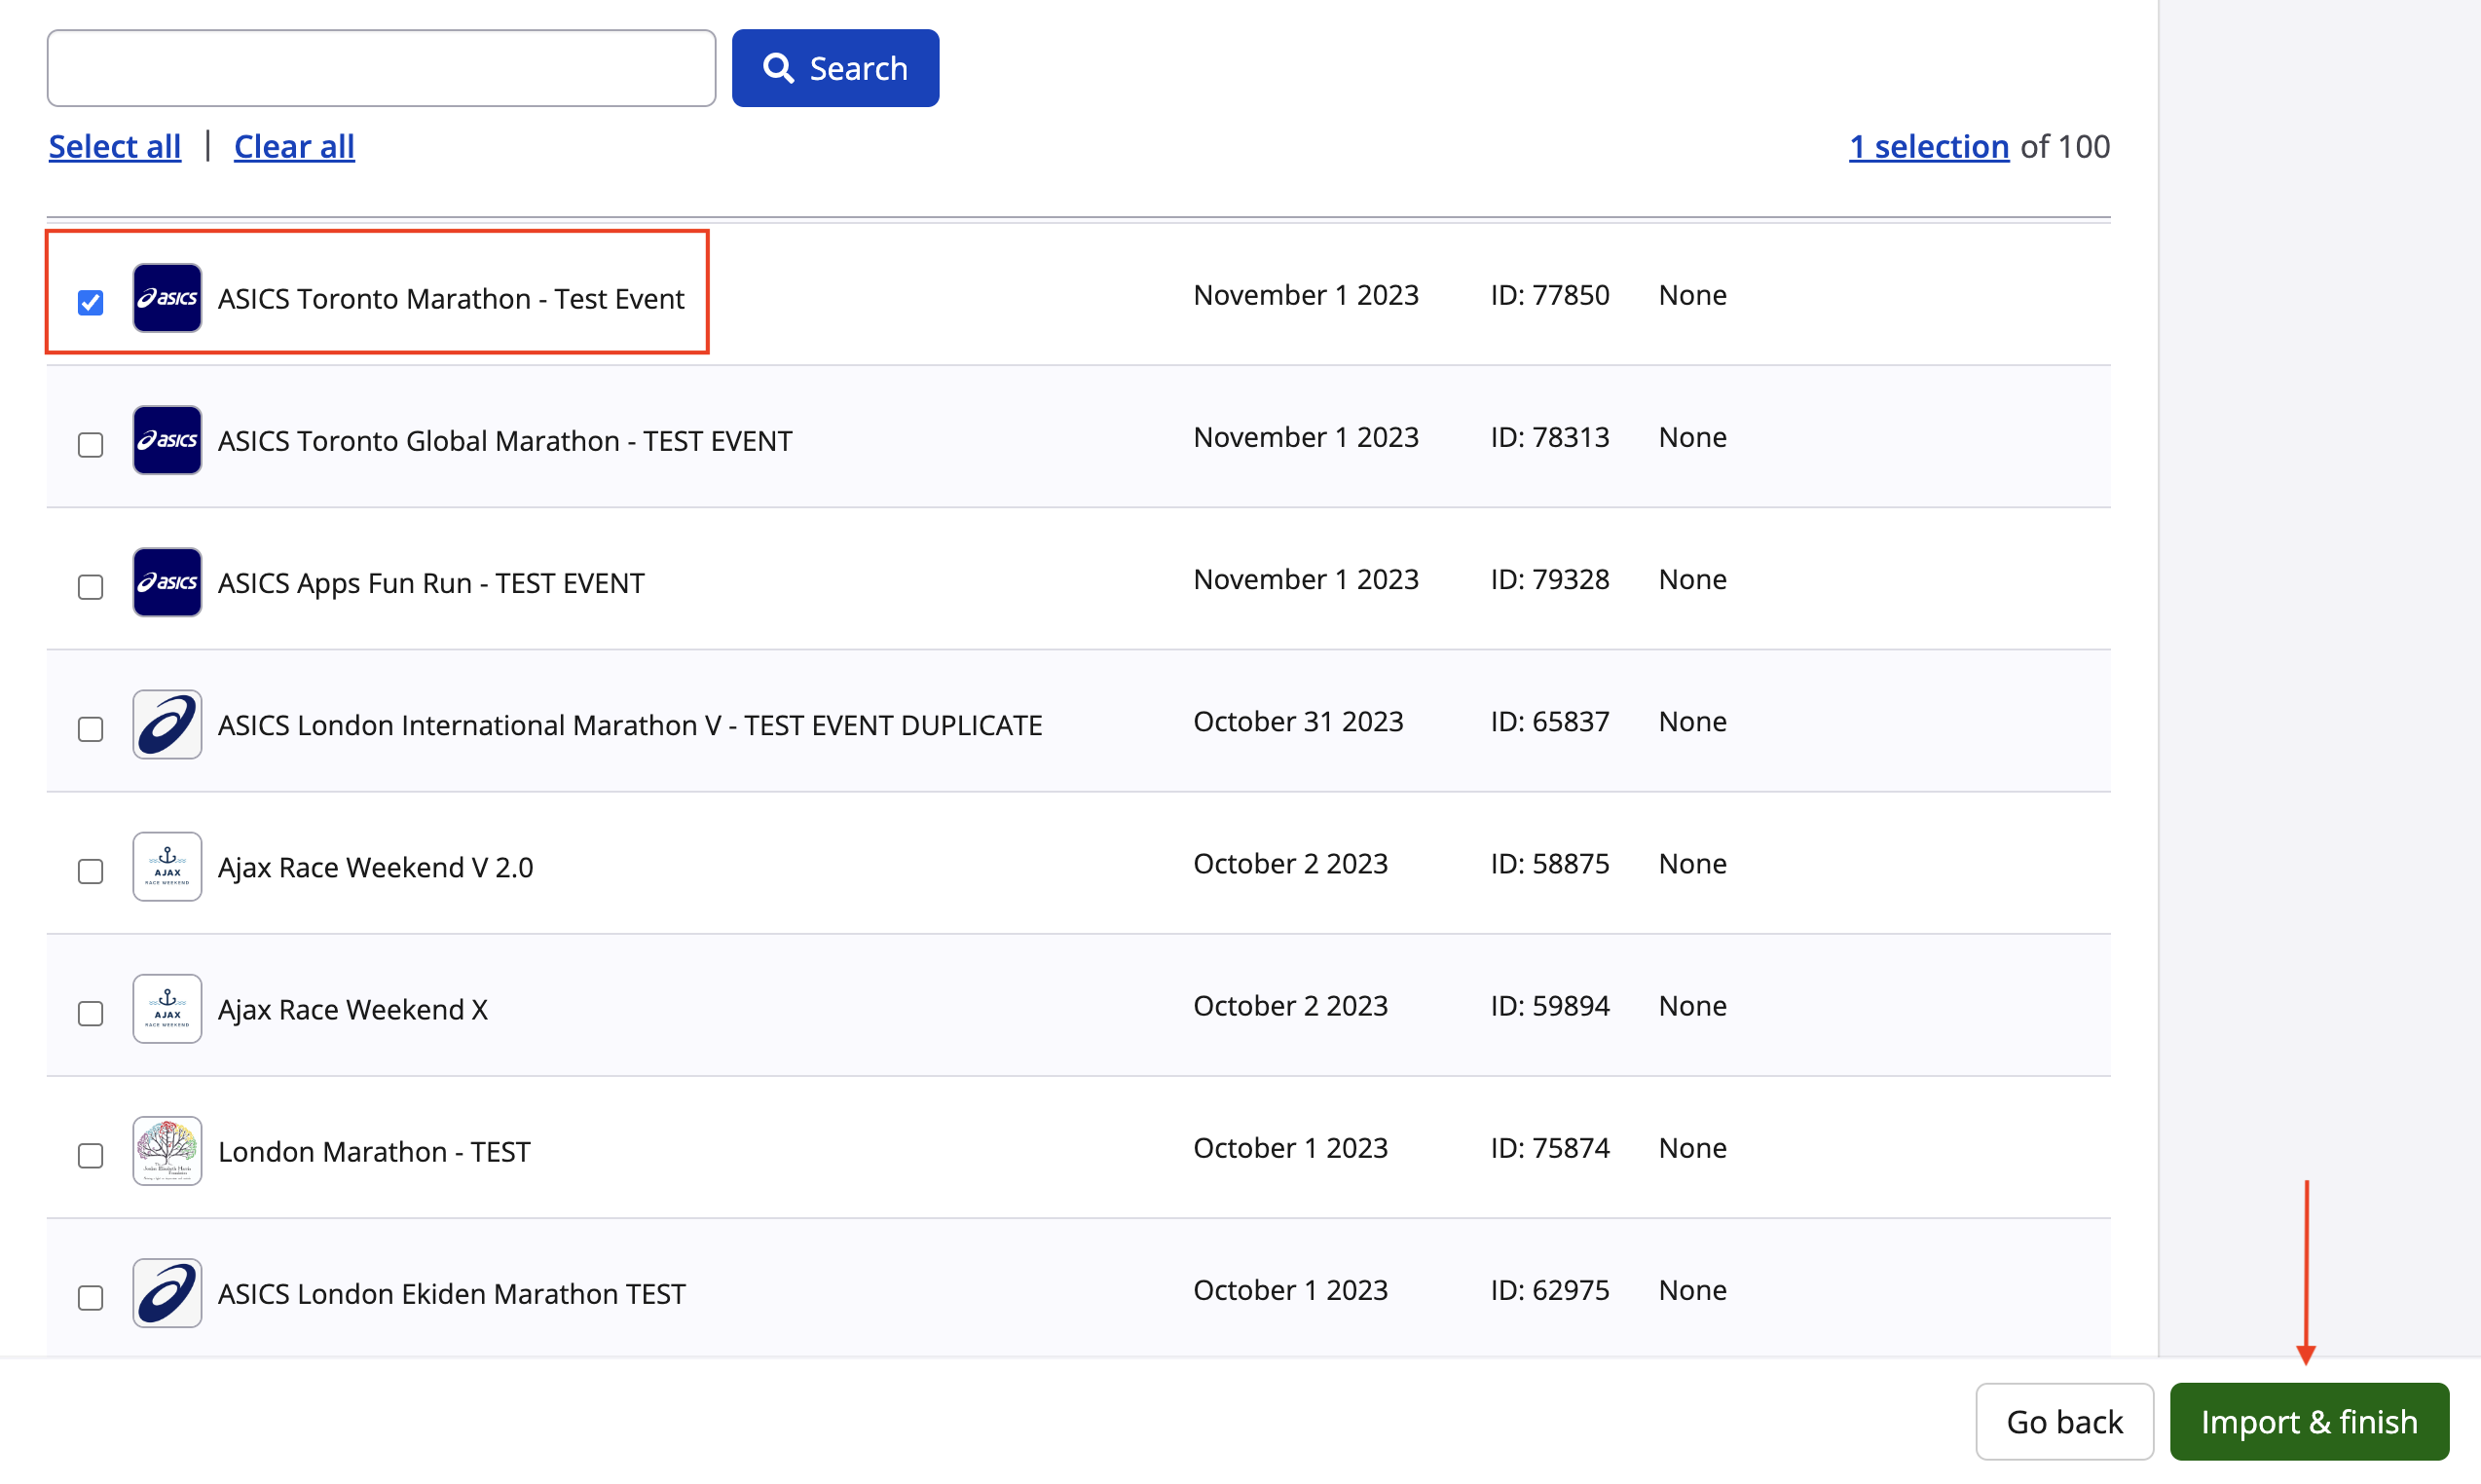The width and height of the screenshot is (2481, 1484).
Task: Click the Clear all link
Action: click(x=294, y=146)
